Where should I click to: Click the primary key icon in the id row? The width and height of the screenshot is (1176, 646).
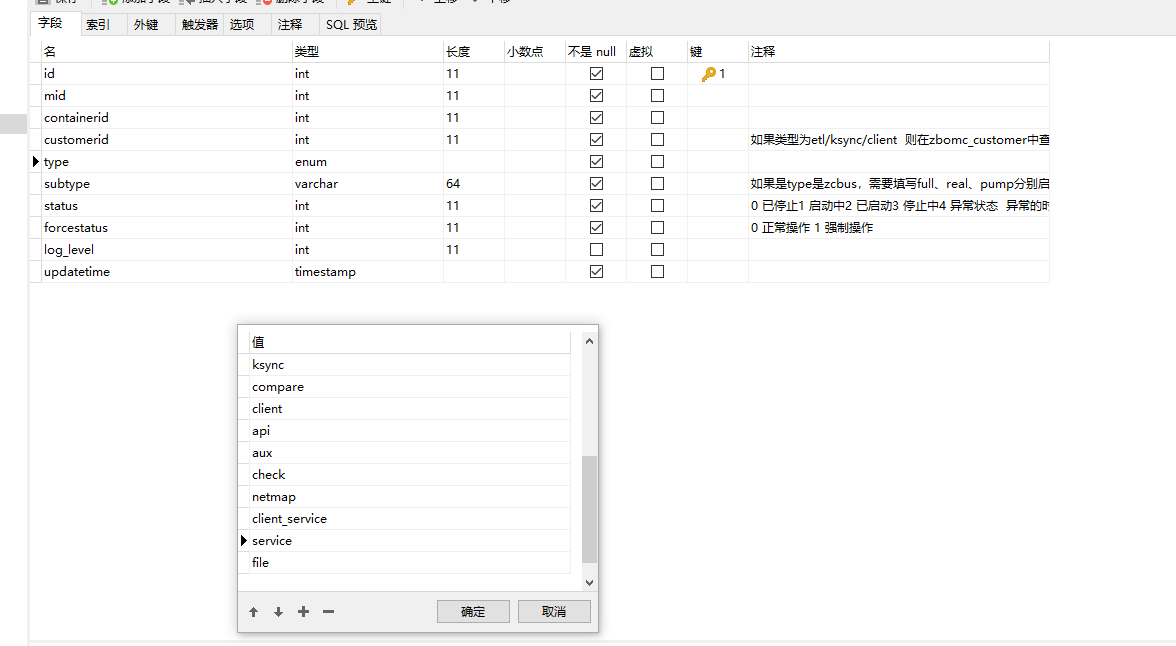(708, 74)
